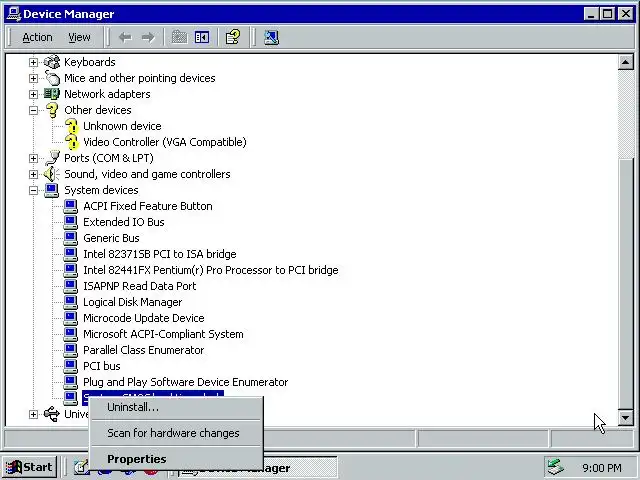This screenshot has height=480, width=640.
Task: Click the Video Controller warning icon
Action: coord(71,142)
